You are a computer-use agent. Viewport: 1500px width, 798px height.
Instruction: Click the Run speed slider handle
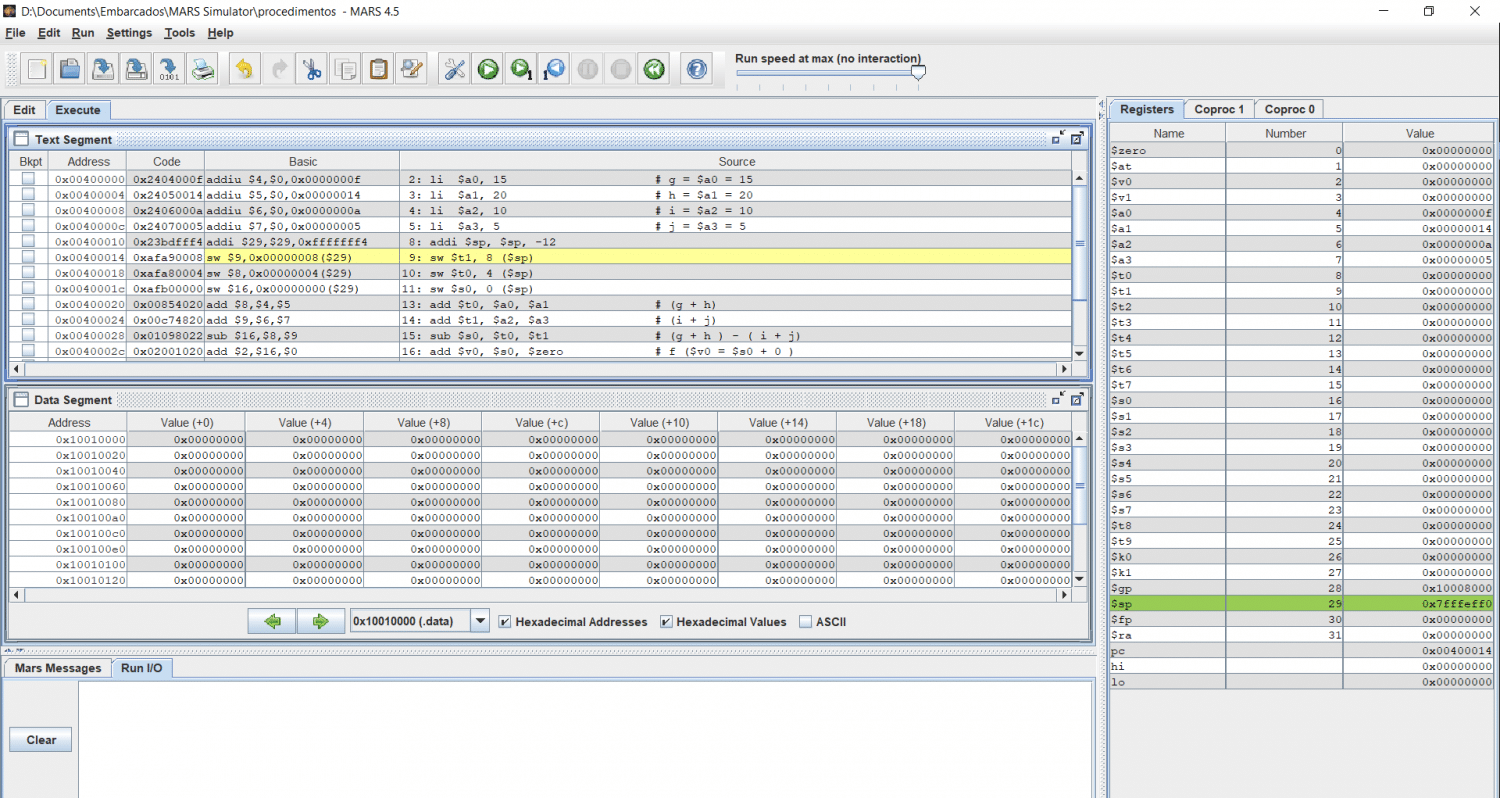(918, 72)
